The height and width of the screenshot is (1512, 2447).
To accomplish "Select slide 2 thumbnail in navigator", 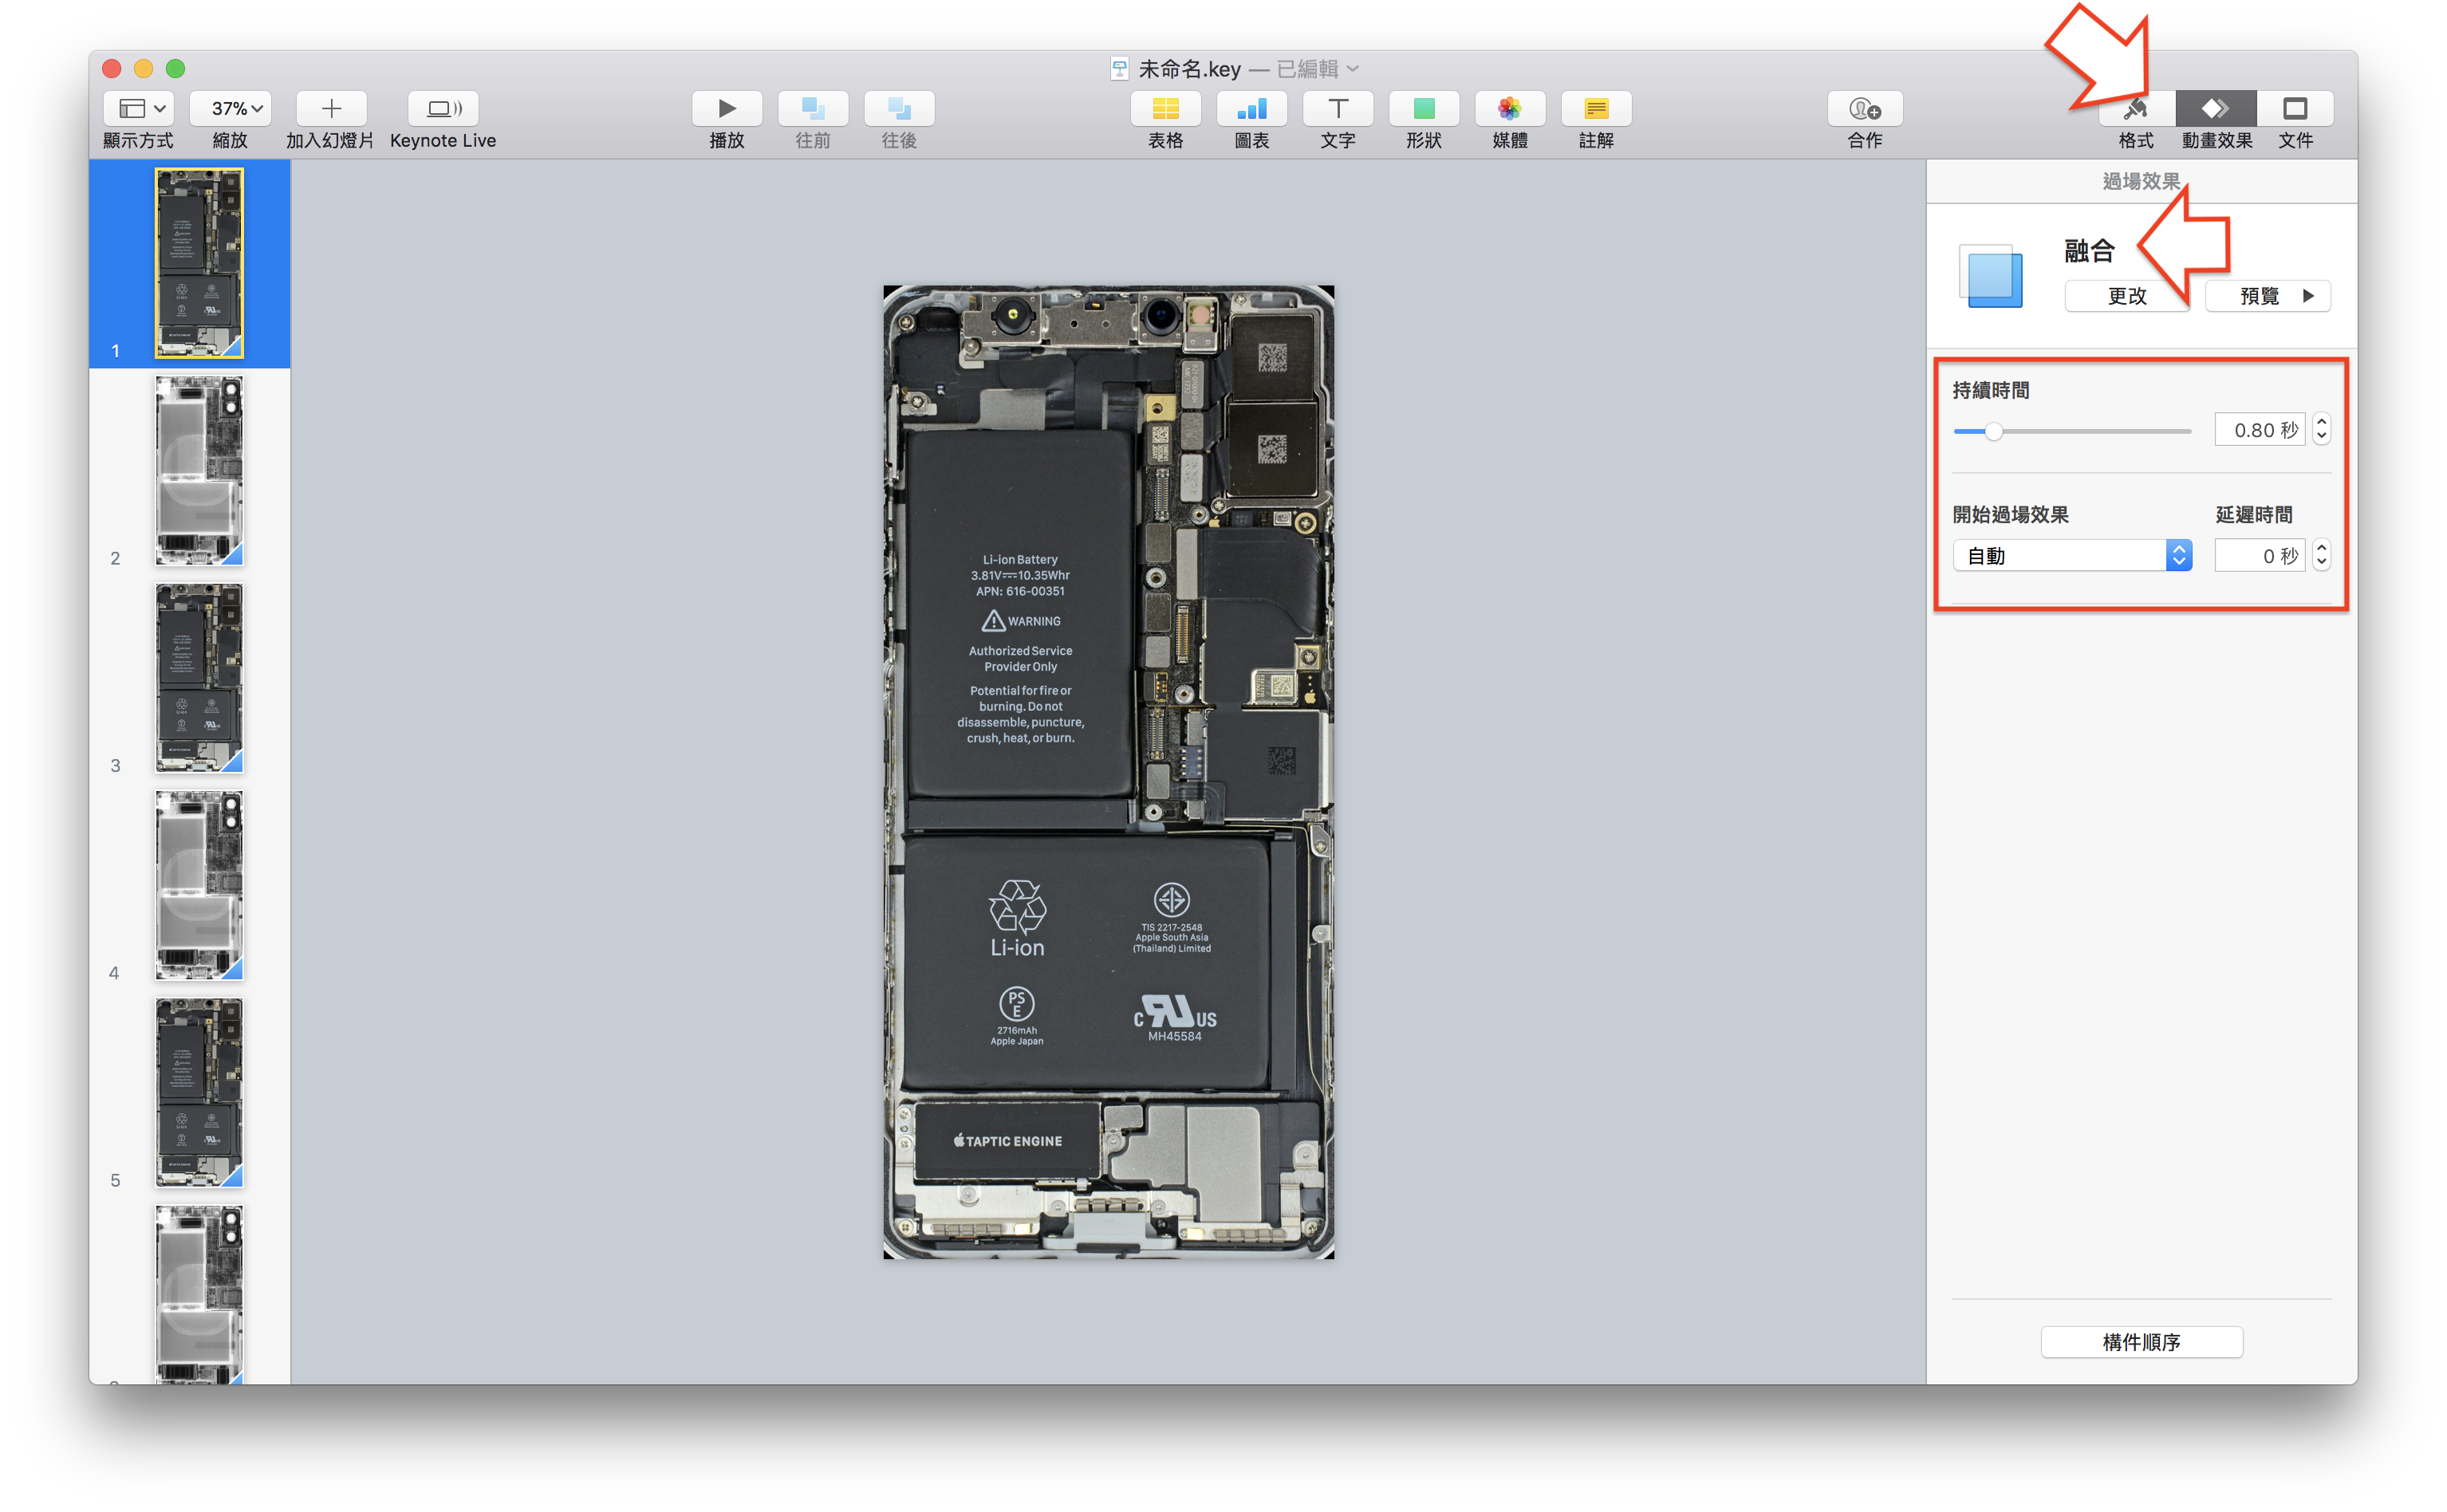I will 199,470.
